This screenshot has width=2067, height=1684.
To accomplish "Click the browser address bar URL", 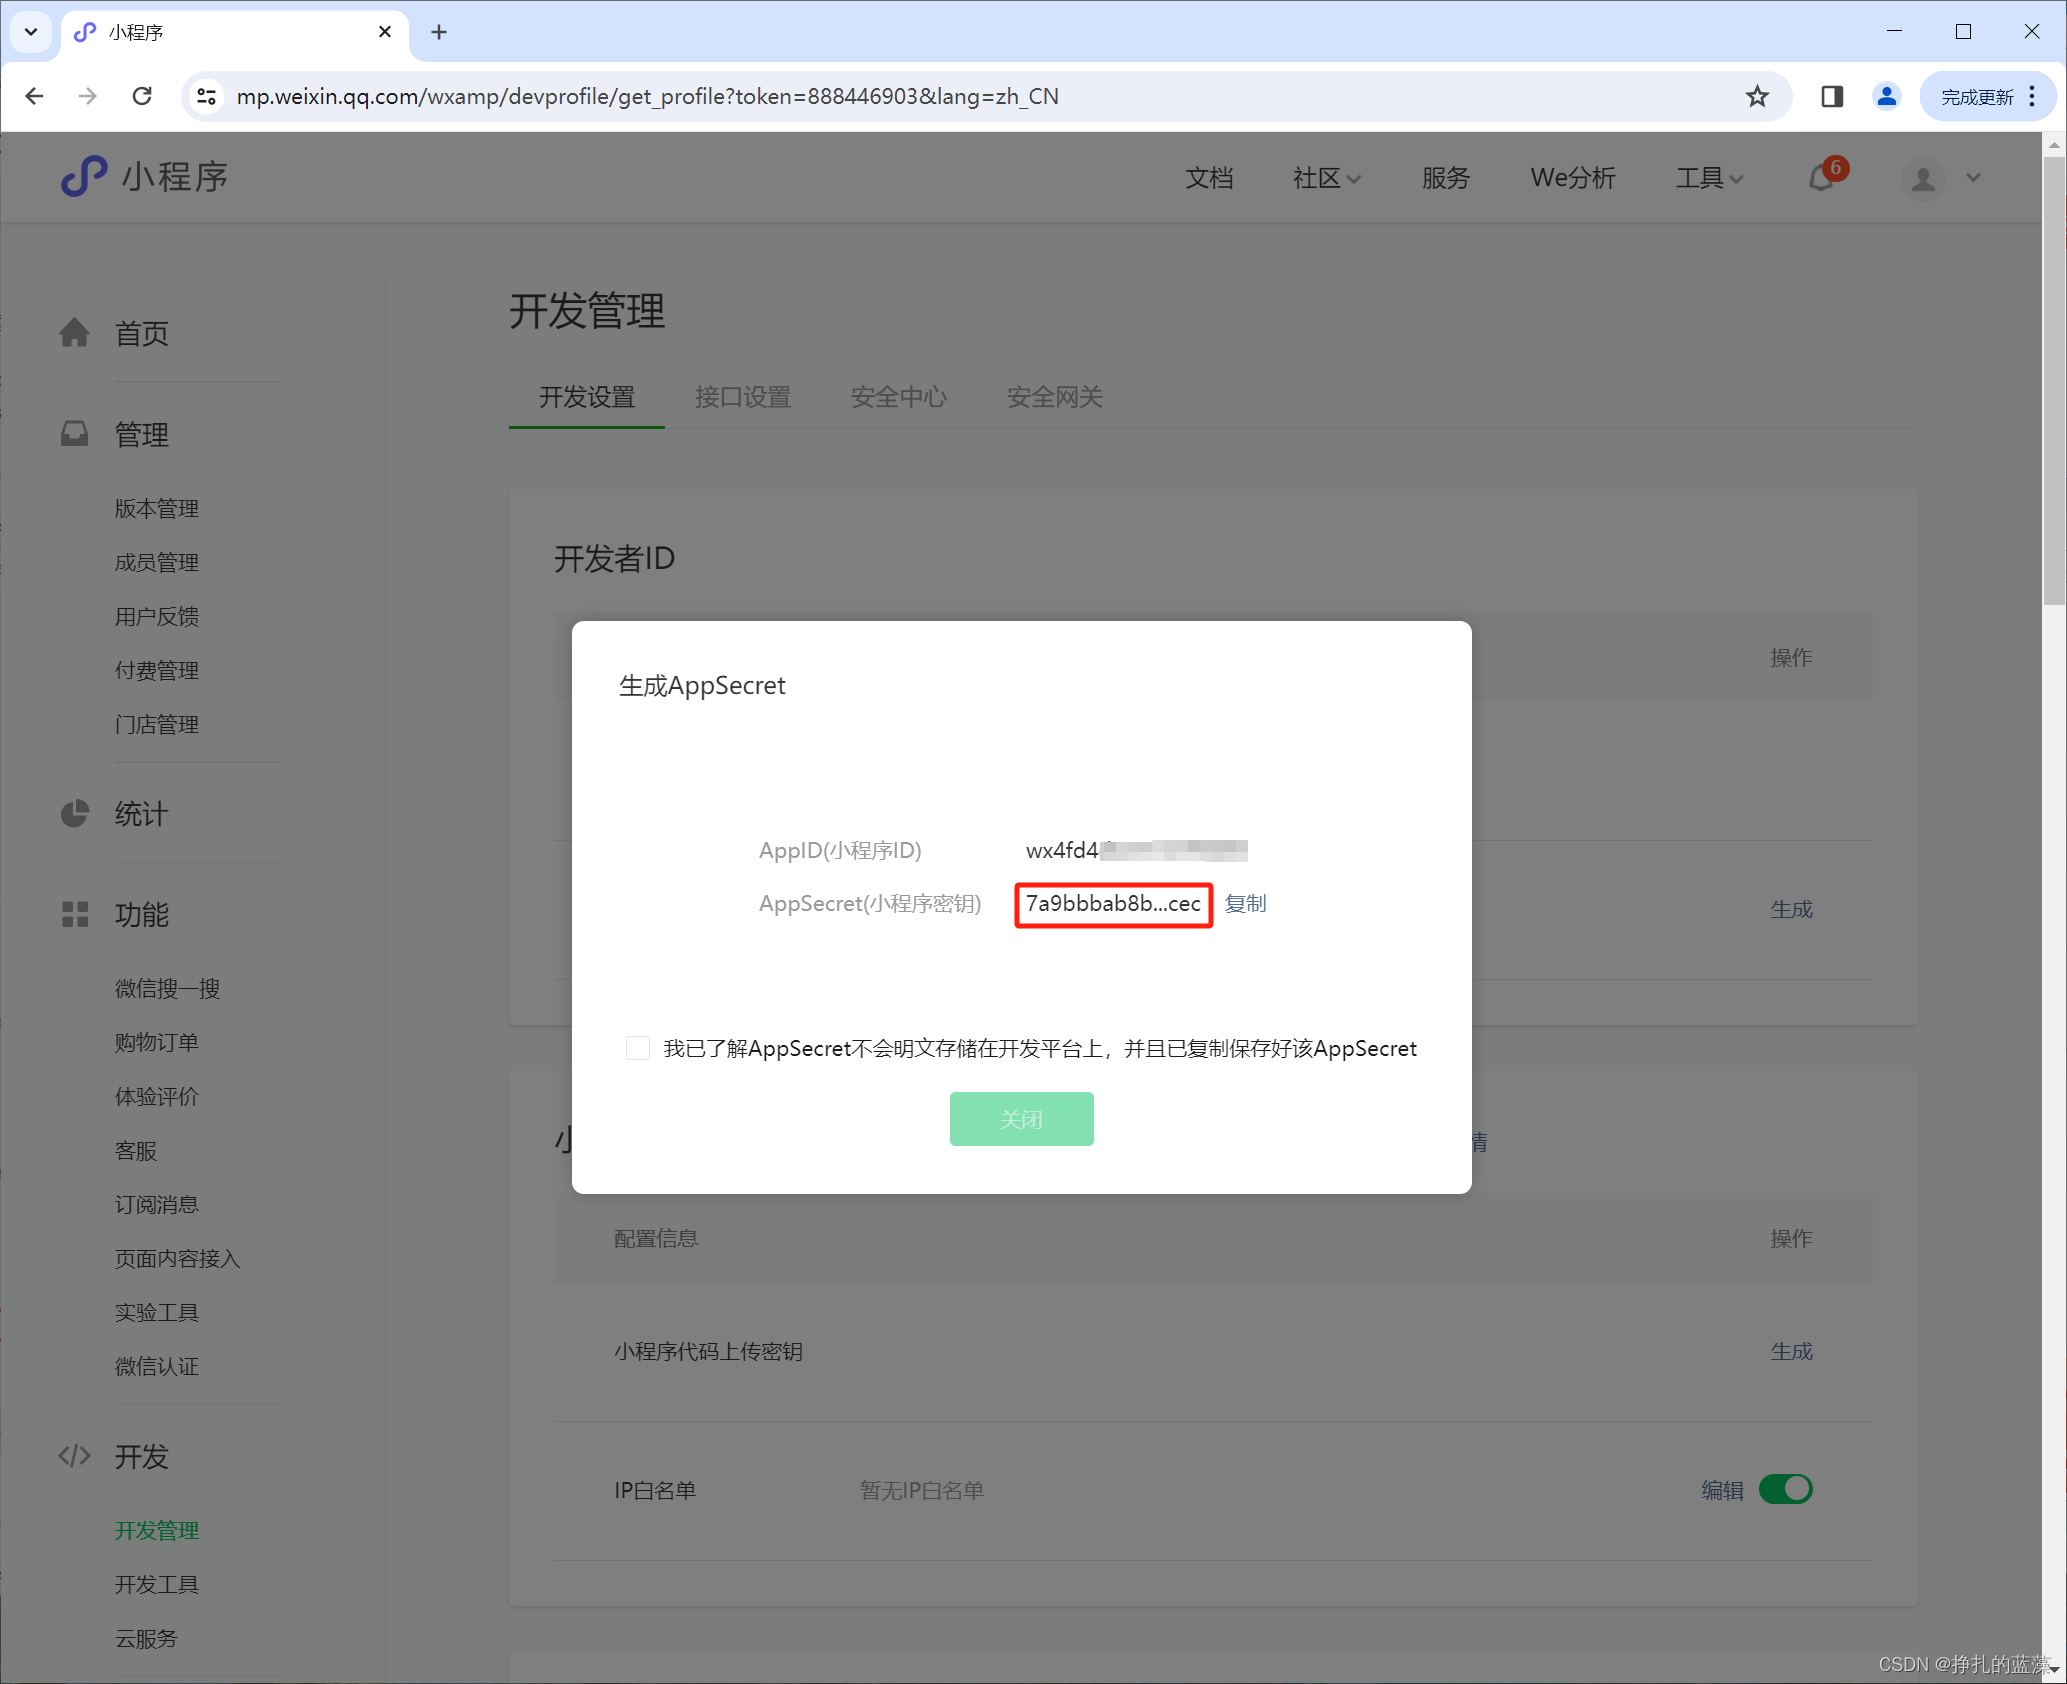I will [x=647, y=96].
